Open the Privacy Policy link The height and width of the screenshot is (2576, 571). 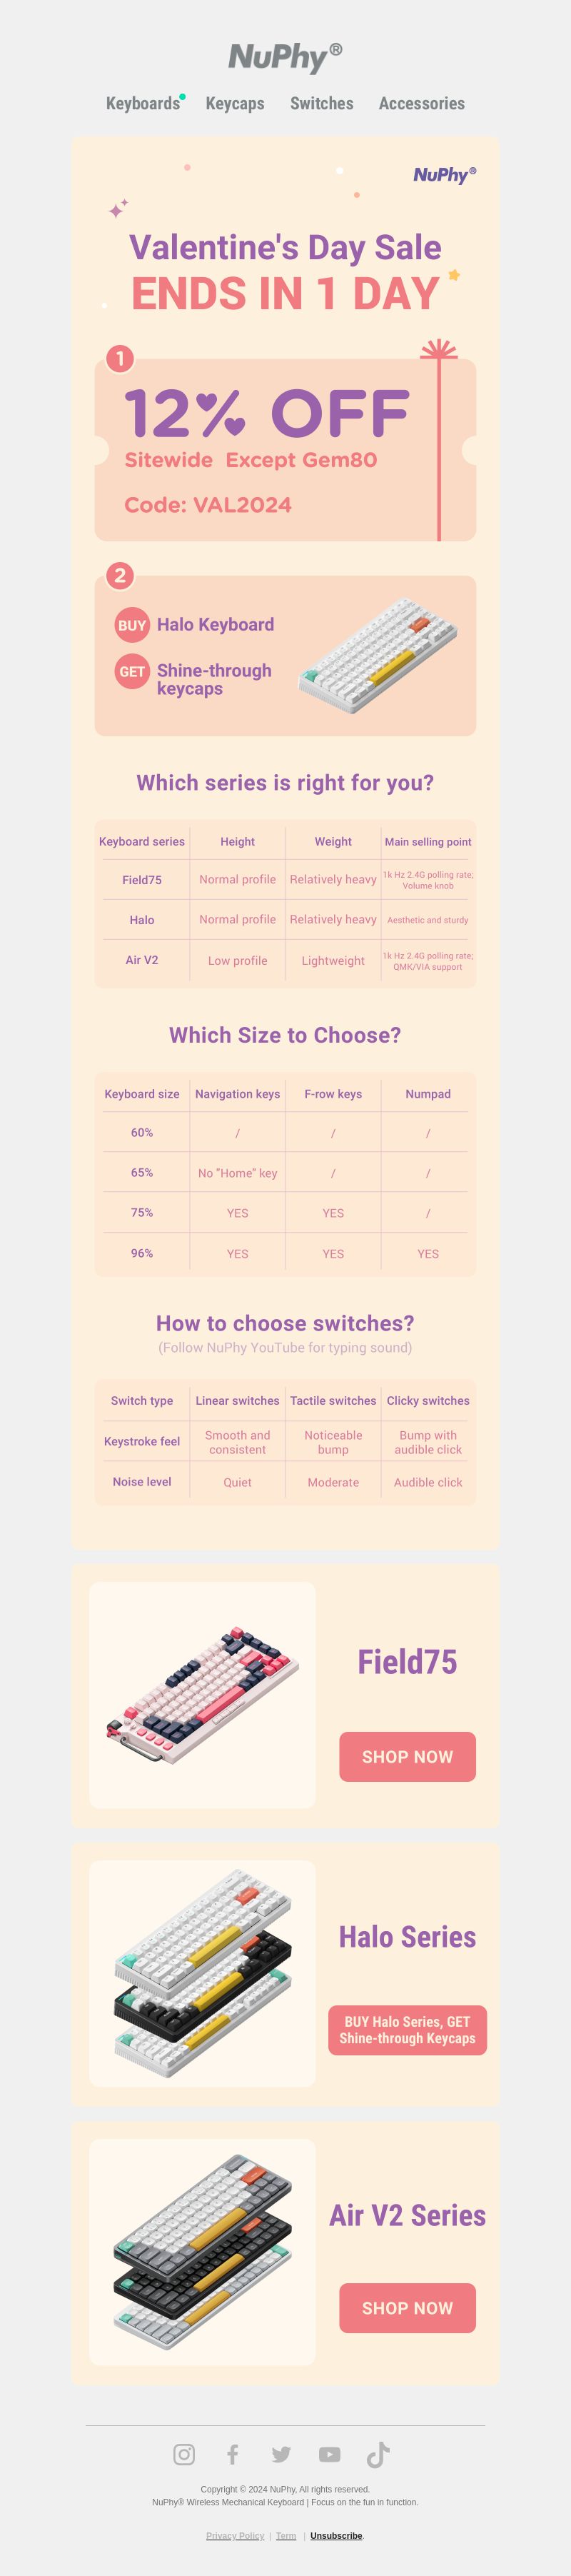coord(235,2536)
